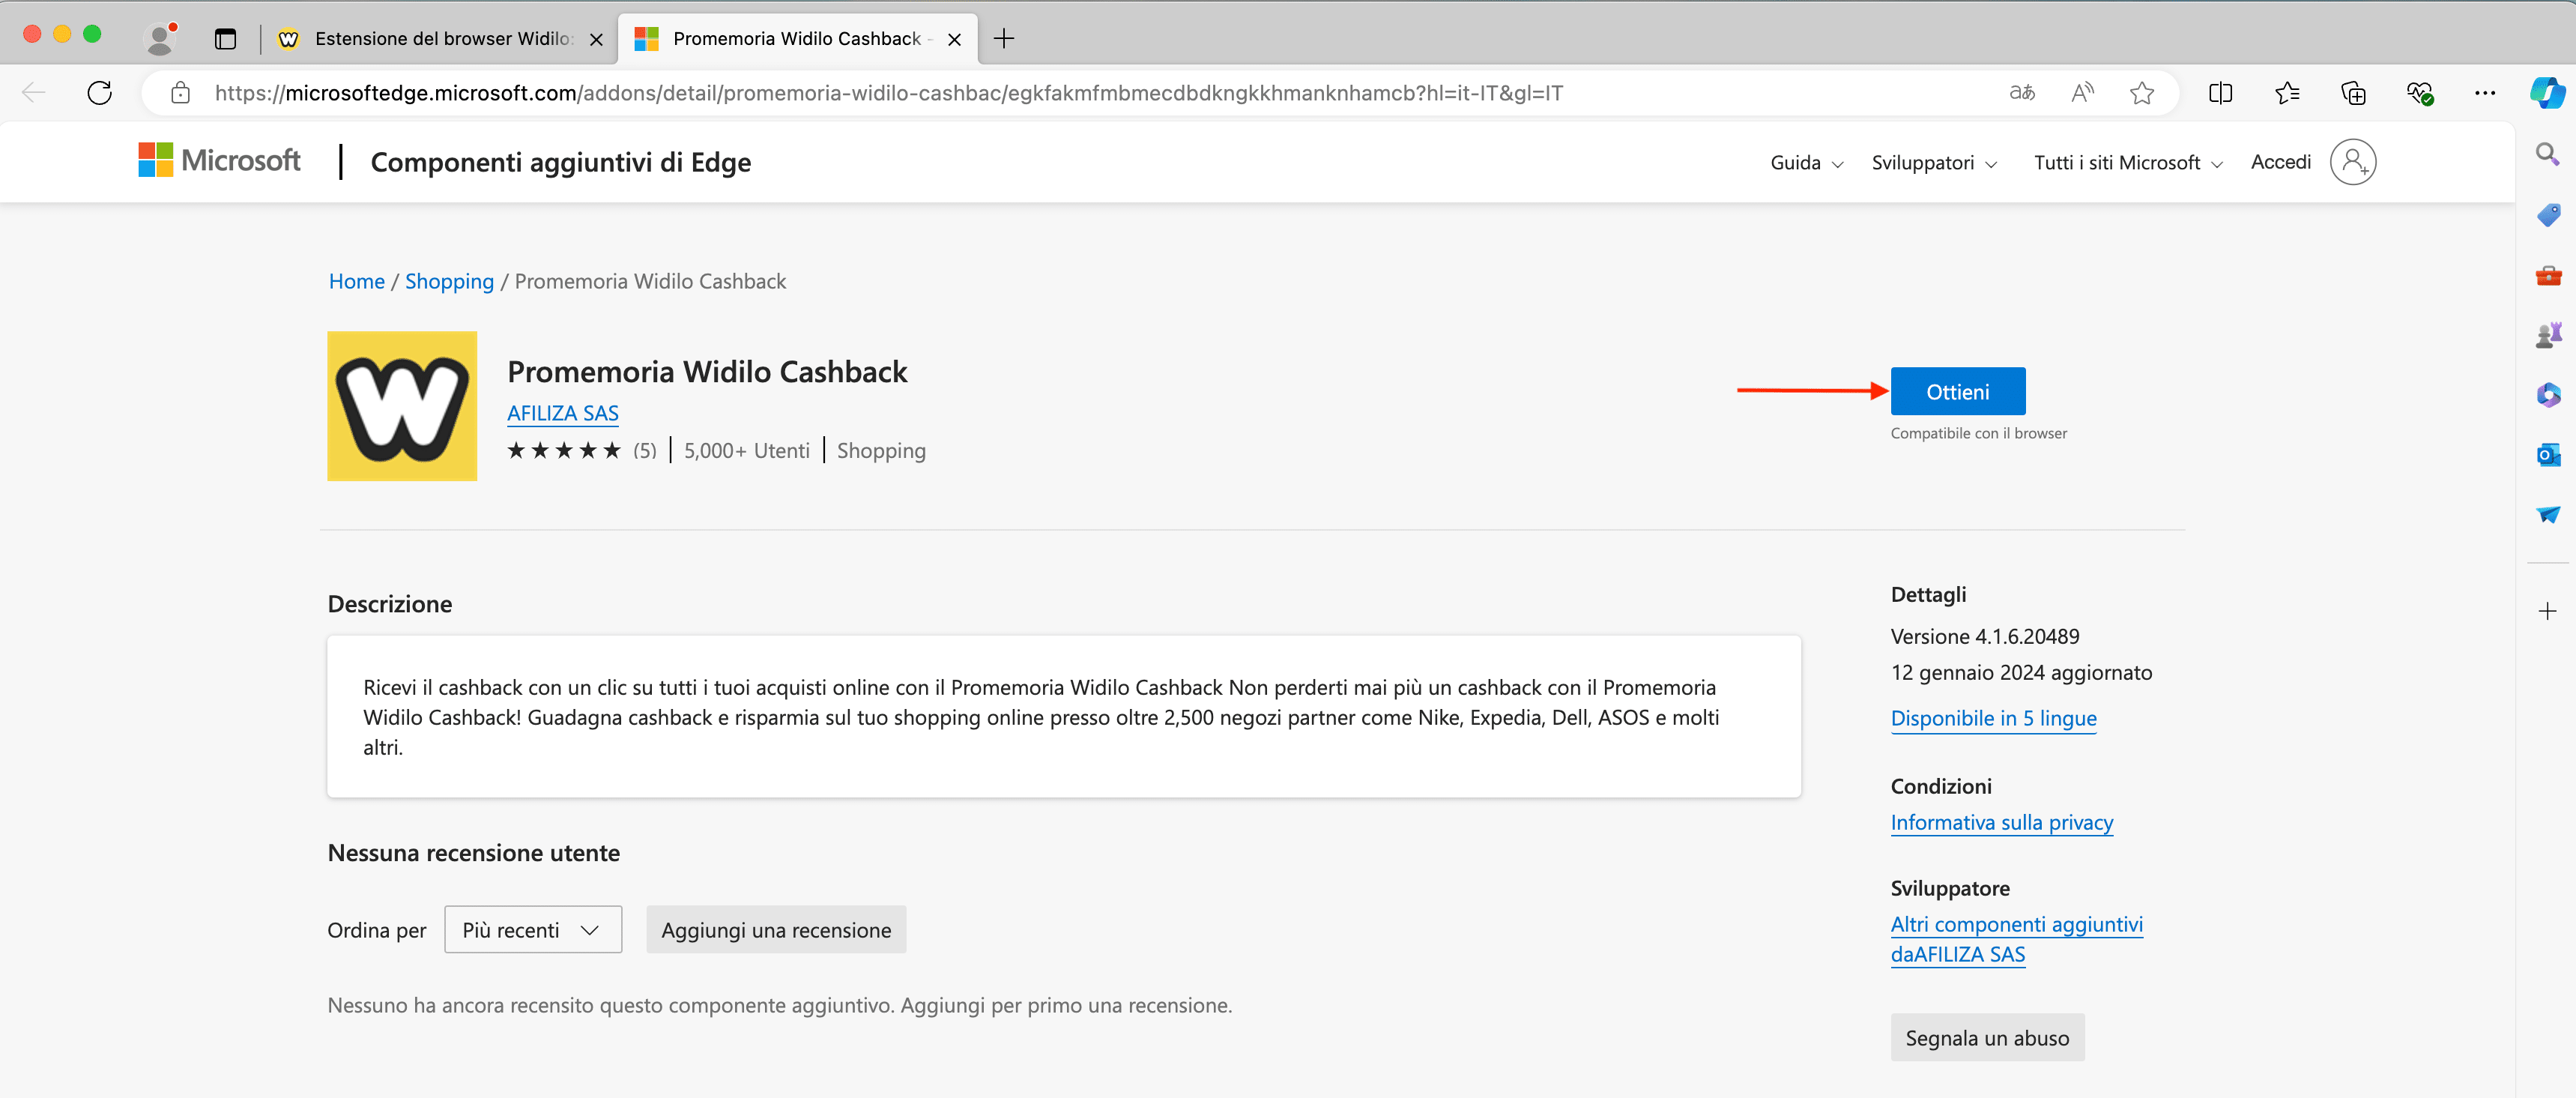Expand the Tutti i siti Microsoft menu
This screenshot has width=2576, height=1098.
tap(2127, 163)
